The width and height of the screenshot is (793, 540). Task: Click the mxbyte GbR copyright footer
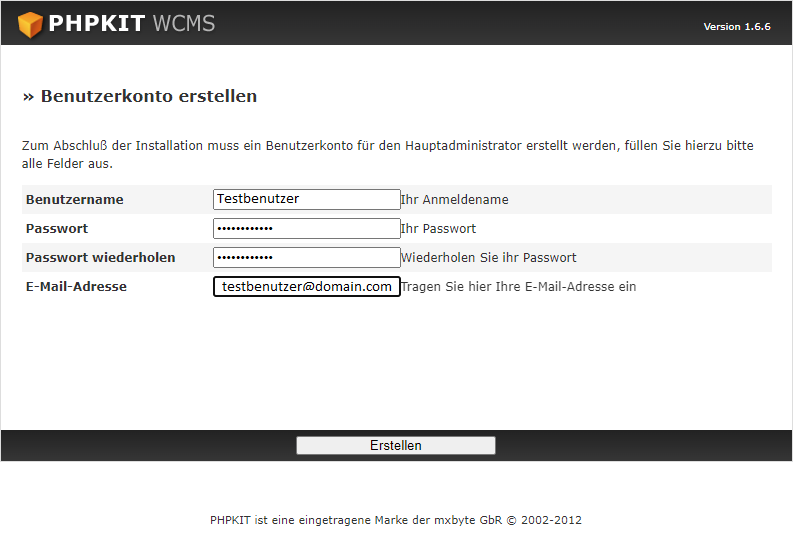click(395, 520)
